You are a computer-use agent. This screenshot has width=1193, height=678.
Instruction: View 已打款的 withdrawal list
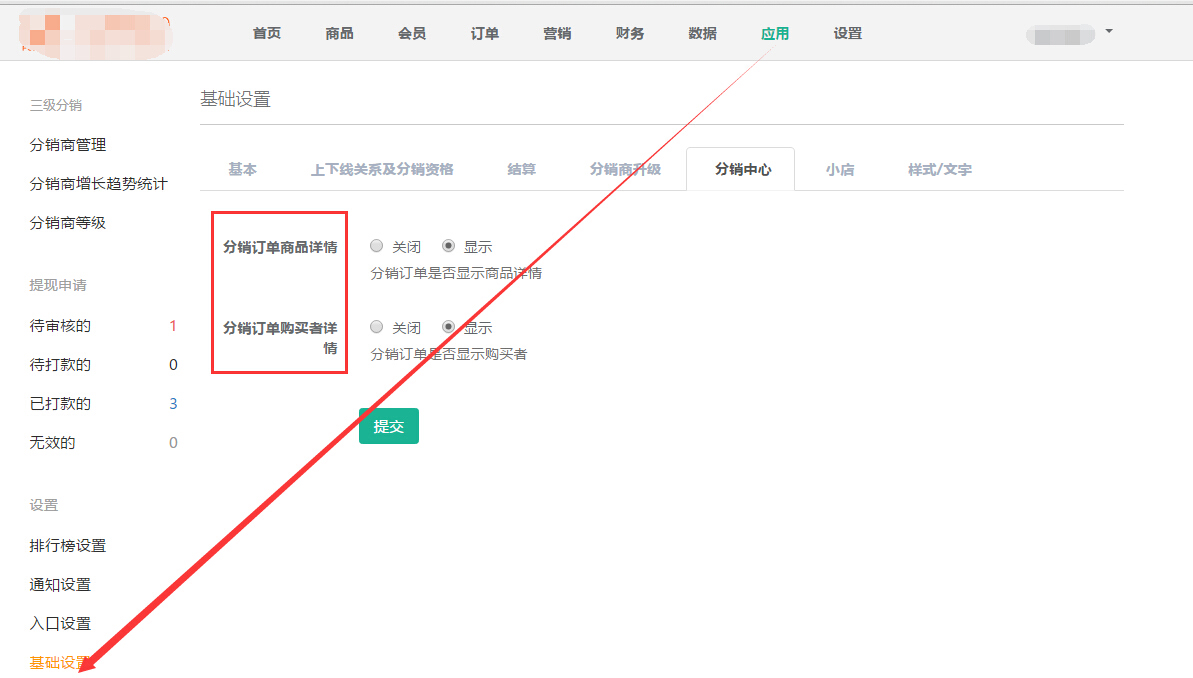(60, 404)
